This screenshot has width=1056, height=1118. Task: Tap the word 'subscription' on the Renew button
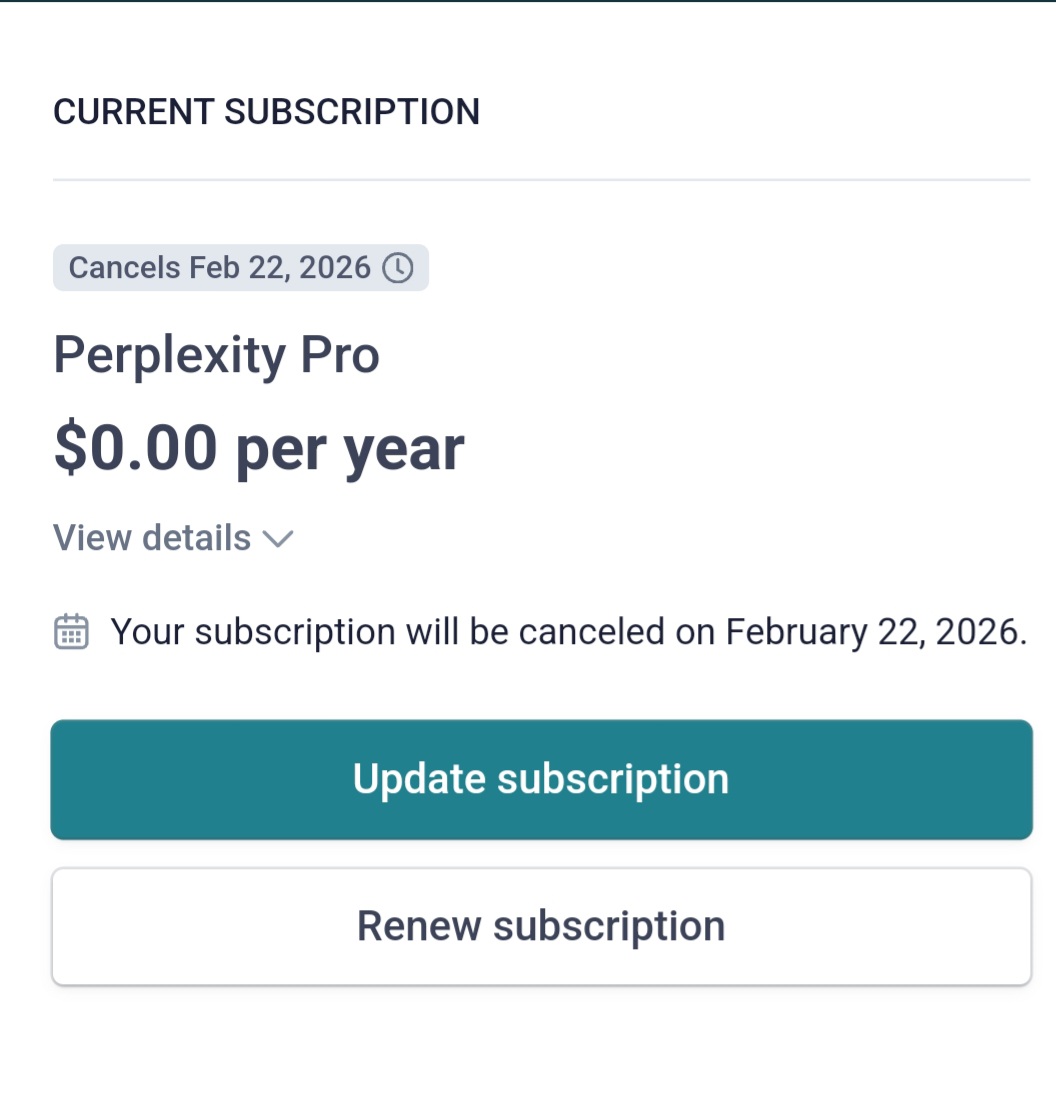click(x=608, y=926)
